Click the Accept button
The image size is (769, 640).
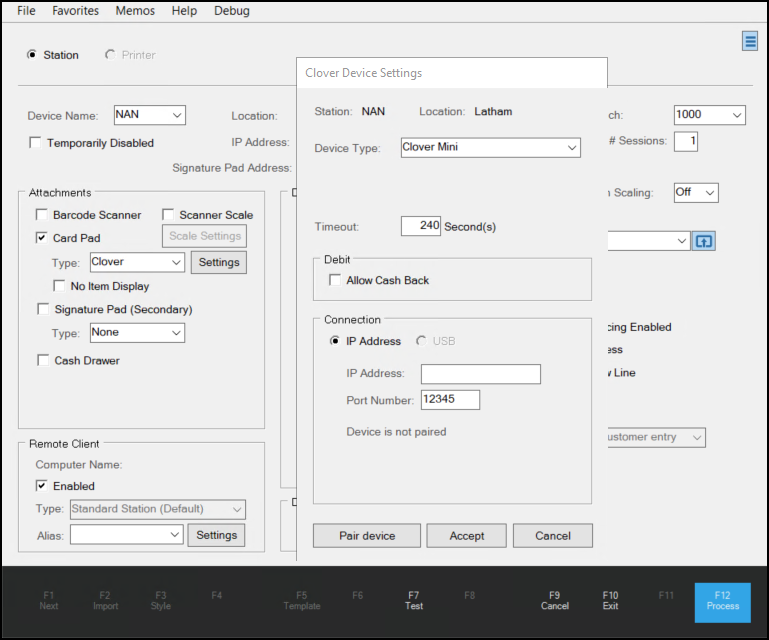pos(466,536)
